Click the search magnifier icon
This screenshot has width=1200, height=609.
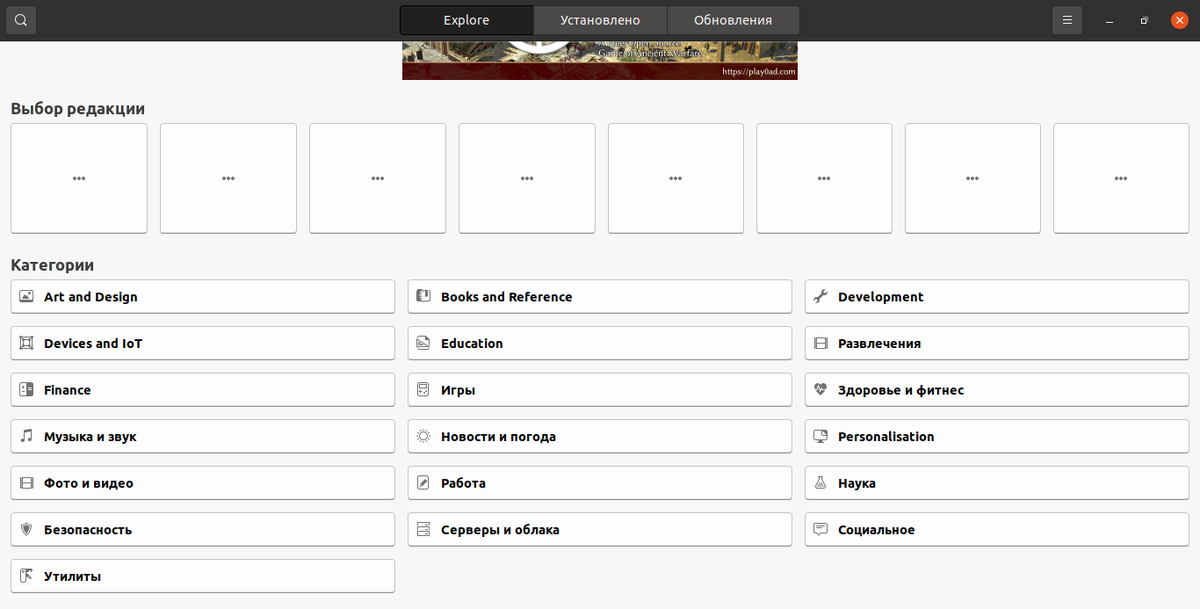tap(20, 20)
